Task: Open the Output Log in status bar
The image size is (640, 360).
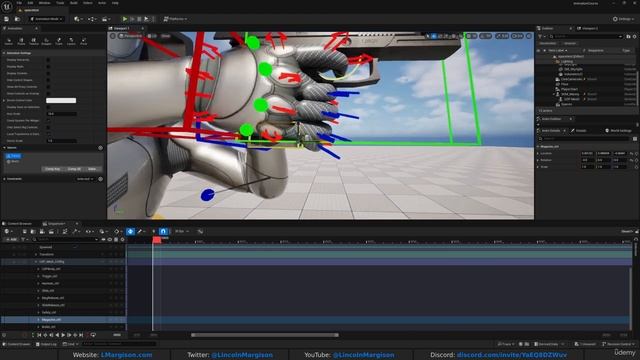Action: click(x=46, y=344)
